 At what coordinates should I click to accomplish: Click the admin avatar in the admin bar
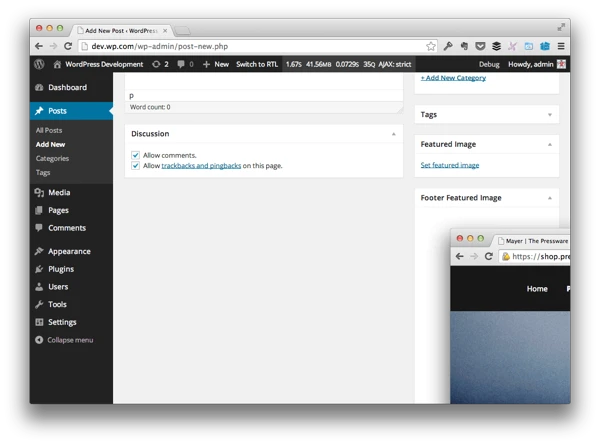[x=561, y=64]
